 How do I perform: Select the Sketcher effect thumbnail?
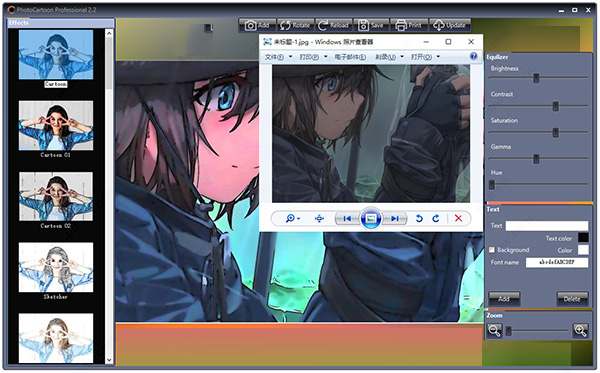click(x=56, y=267)
